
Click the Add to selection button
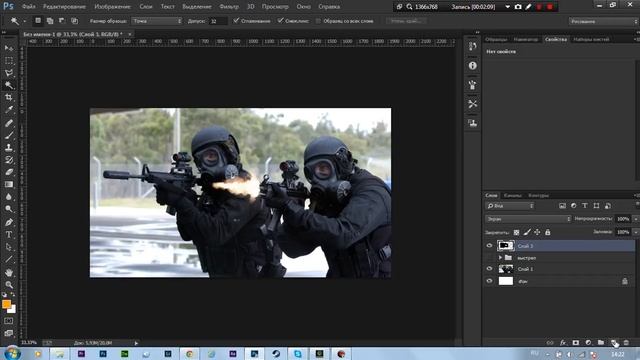tap(50, 21)
